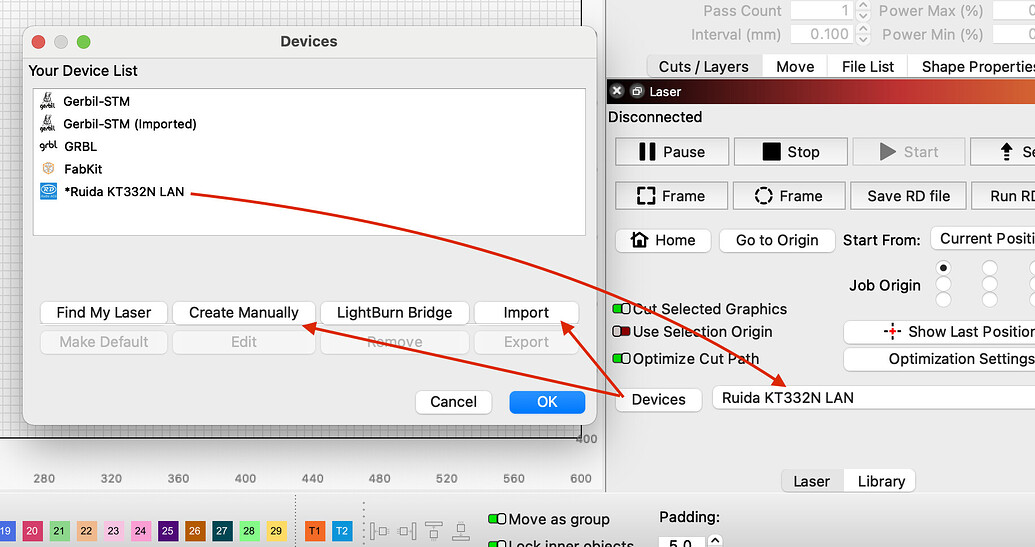Start the laser job
1035x547 pixels.
pos(909,152)
